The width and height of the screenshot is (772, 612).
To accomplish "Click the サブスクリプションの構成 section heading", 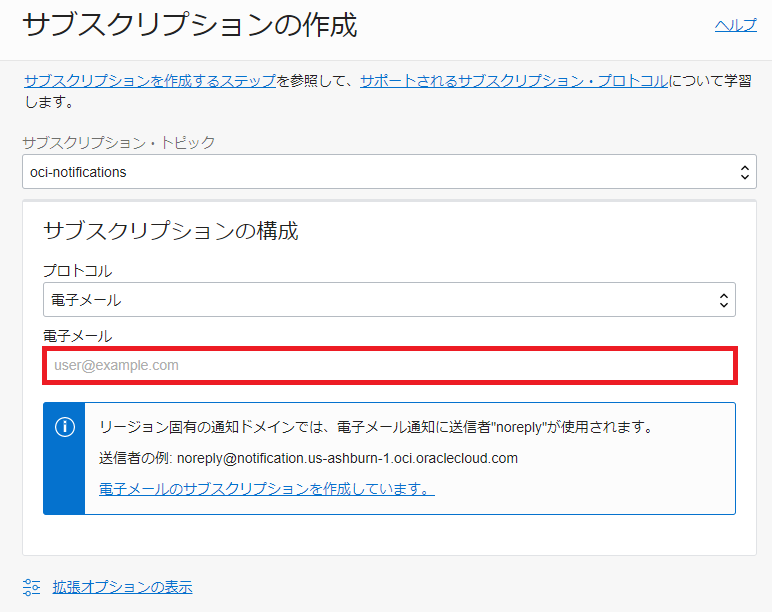I will point(171,231).
